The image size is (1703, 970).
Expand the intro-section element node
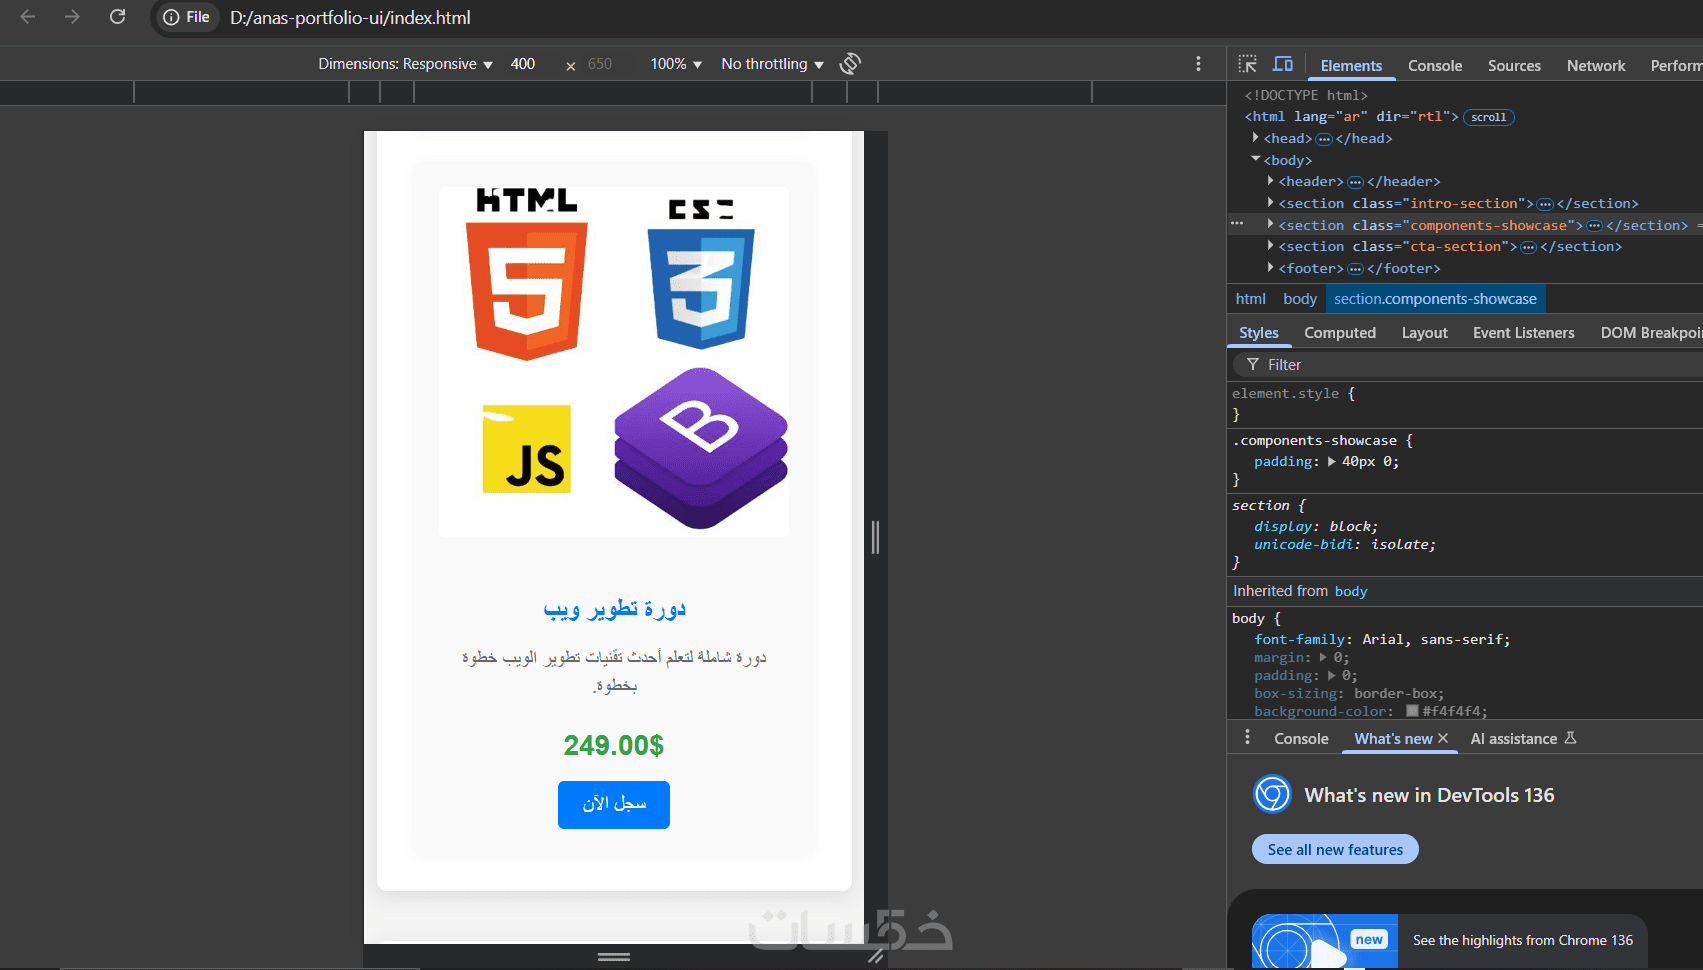(x=1270, y=203)
